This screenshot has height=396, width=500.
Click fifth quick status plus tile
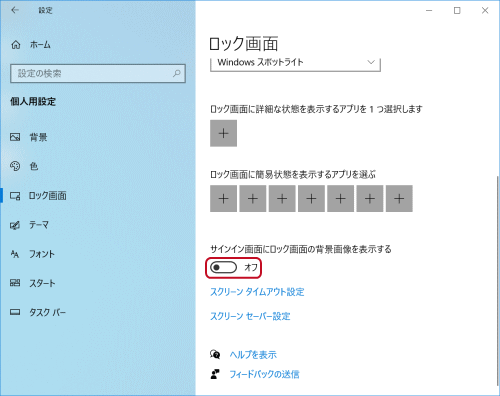click(x=340, y=199)
